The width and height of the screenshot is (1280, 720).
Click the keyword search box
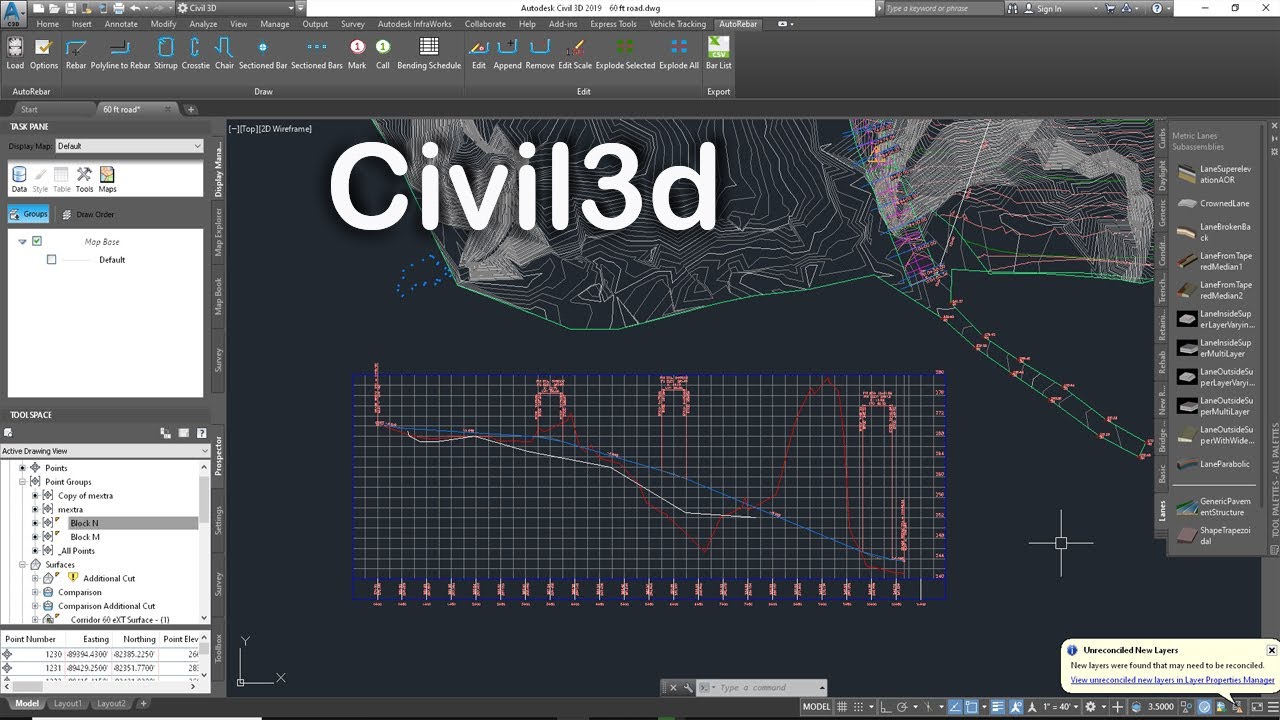pyautogui.click(x=944, y=8)
